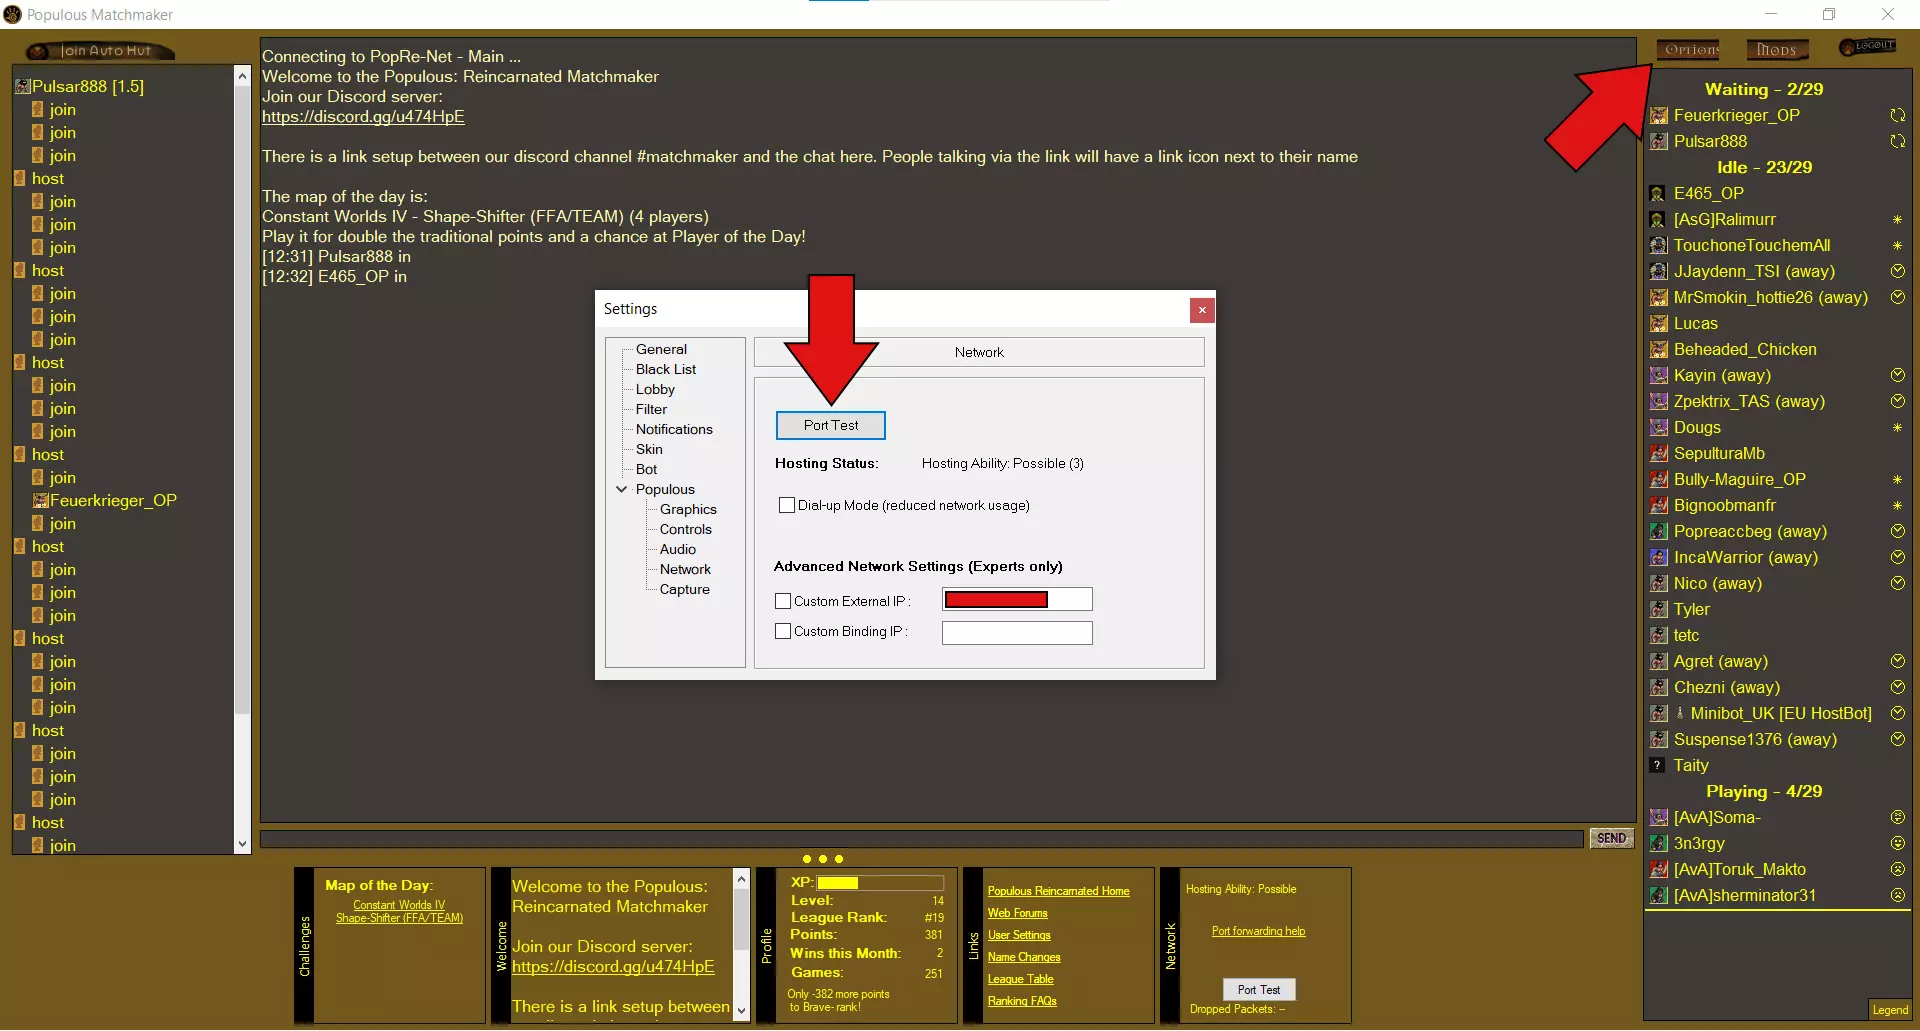Open the Lobby settings page

click(x=655, y=390)
